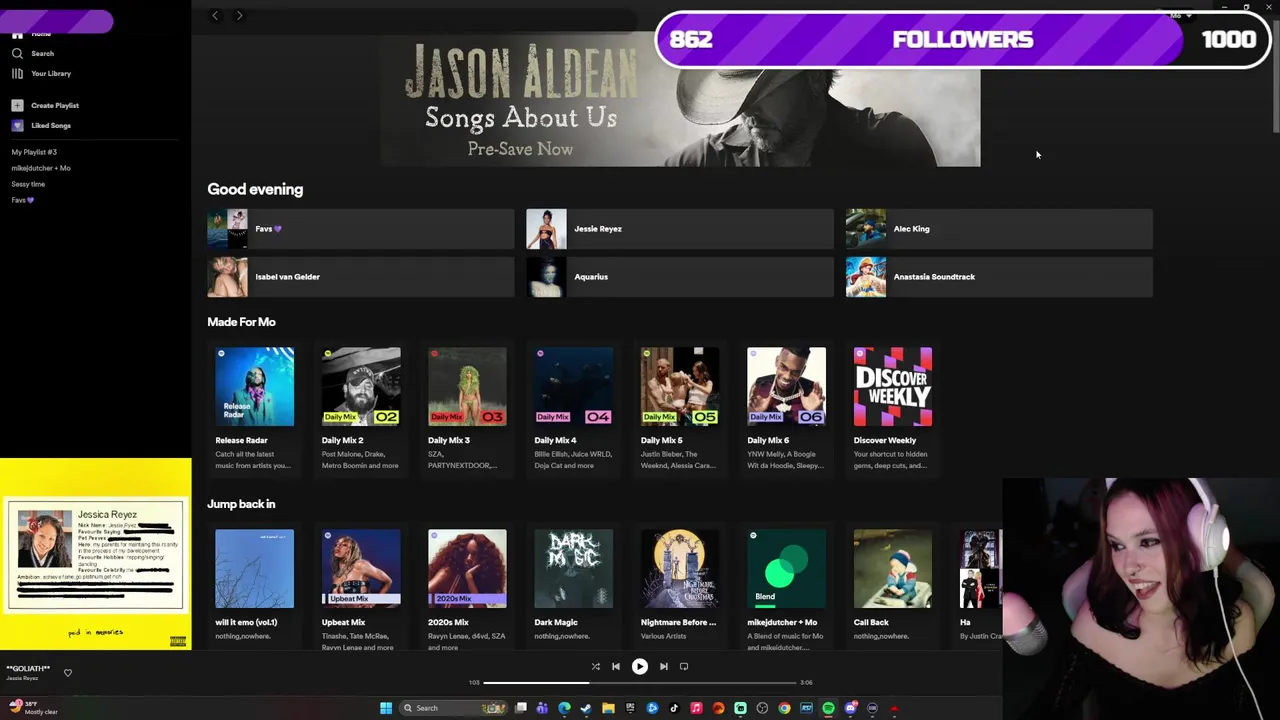Skip to previous track
The image size is (1280, 720).
pyautogui.click(x=616, y=666)
